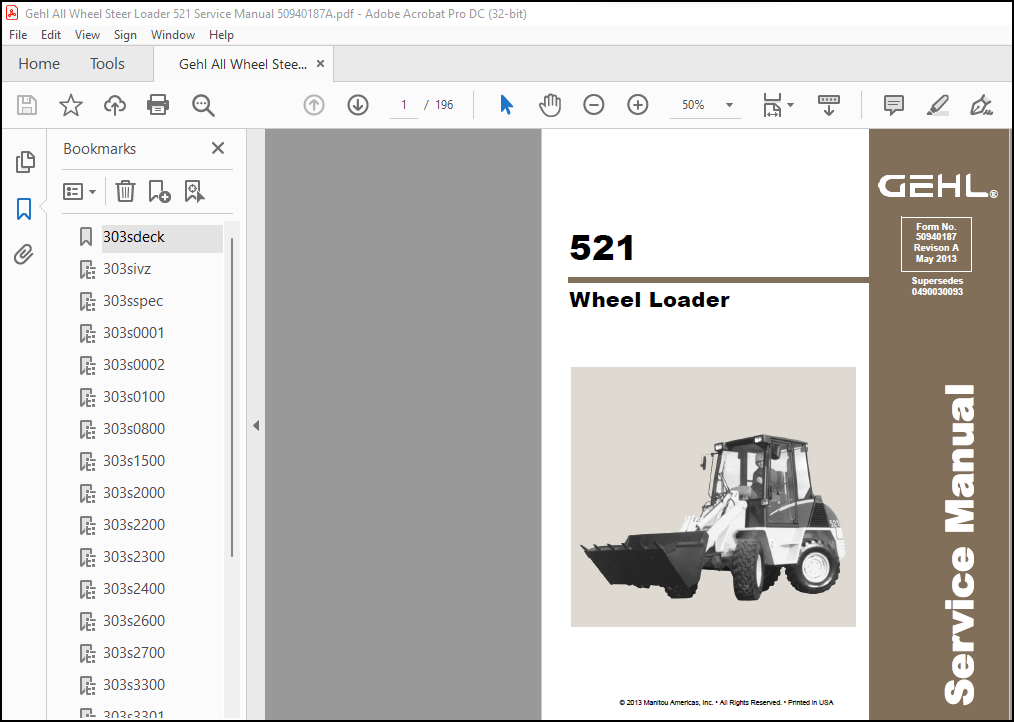Open the fit page options tool

777,105
